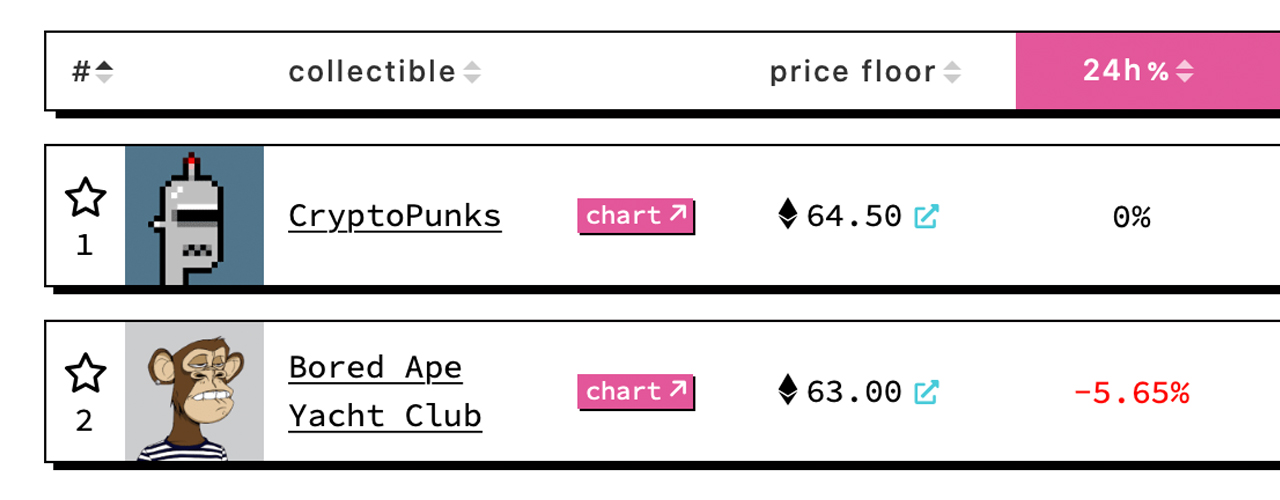Image resolution: width=1280 pixels, height=500 pixels.
Task: Star CryptoPunks as a favorite
Action: [85, 198]
